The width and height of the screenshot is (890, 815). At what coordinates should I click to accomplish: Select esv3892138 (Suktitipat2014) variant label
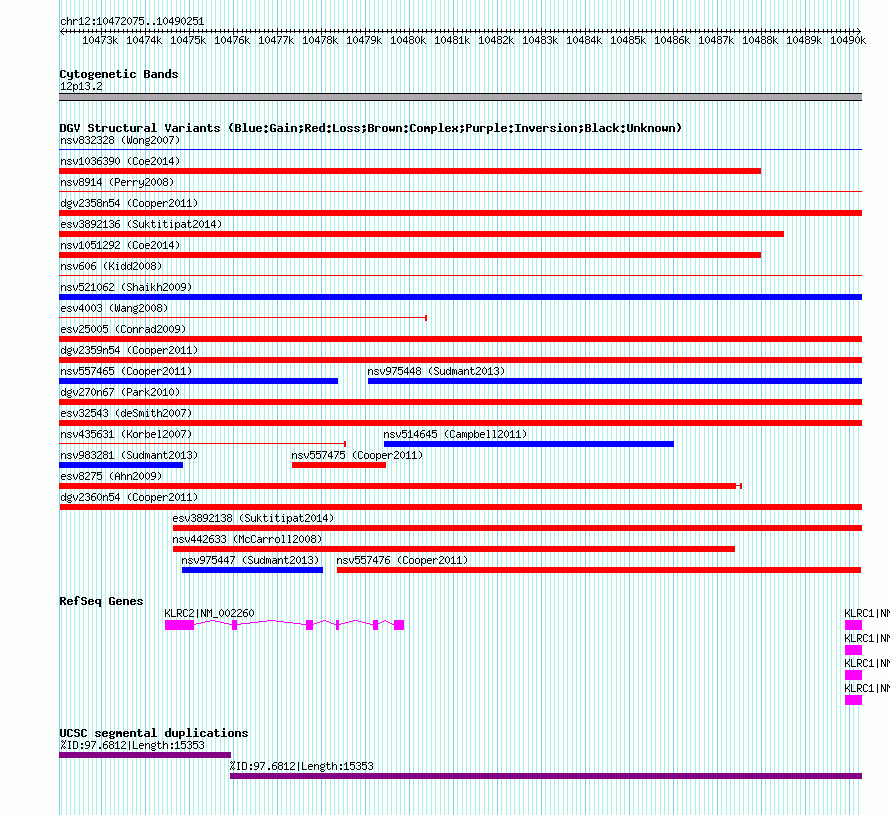point(253,518)
